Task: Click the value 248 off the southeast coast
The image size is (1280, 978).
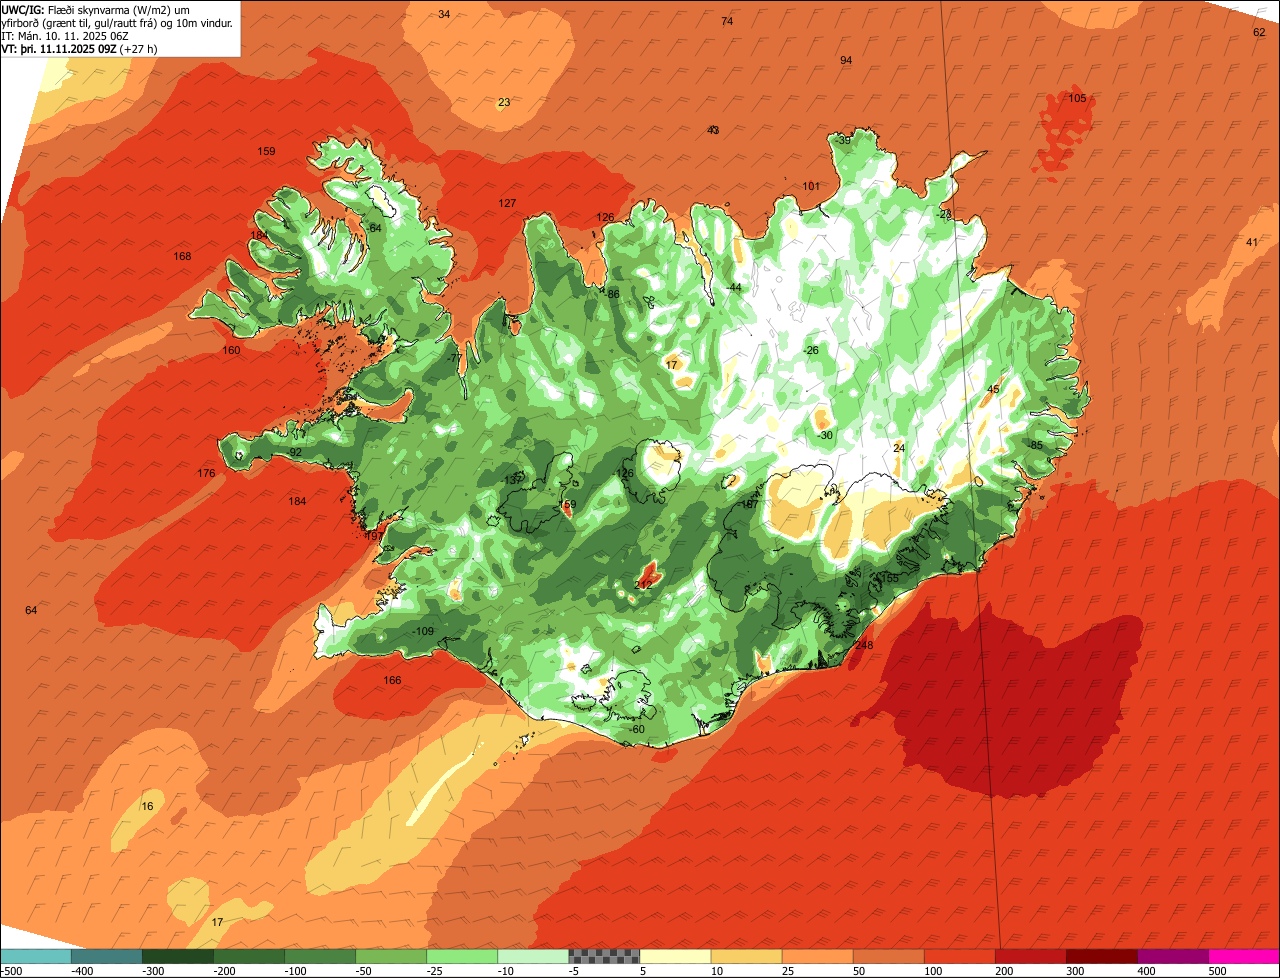Action: coord(864,645)
